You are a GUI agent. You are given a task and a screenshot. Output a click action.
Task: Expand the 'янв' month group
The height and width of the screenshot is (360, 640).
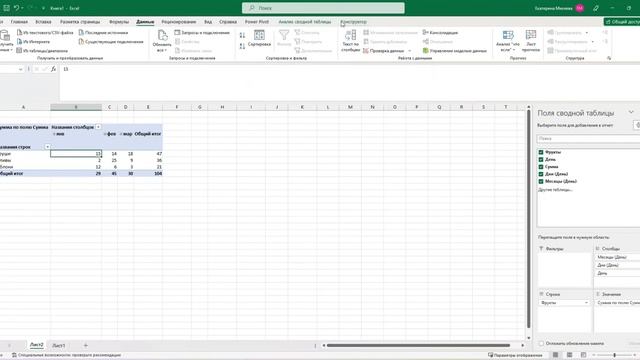click(x=54, y=134)
